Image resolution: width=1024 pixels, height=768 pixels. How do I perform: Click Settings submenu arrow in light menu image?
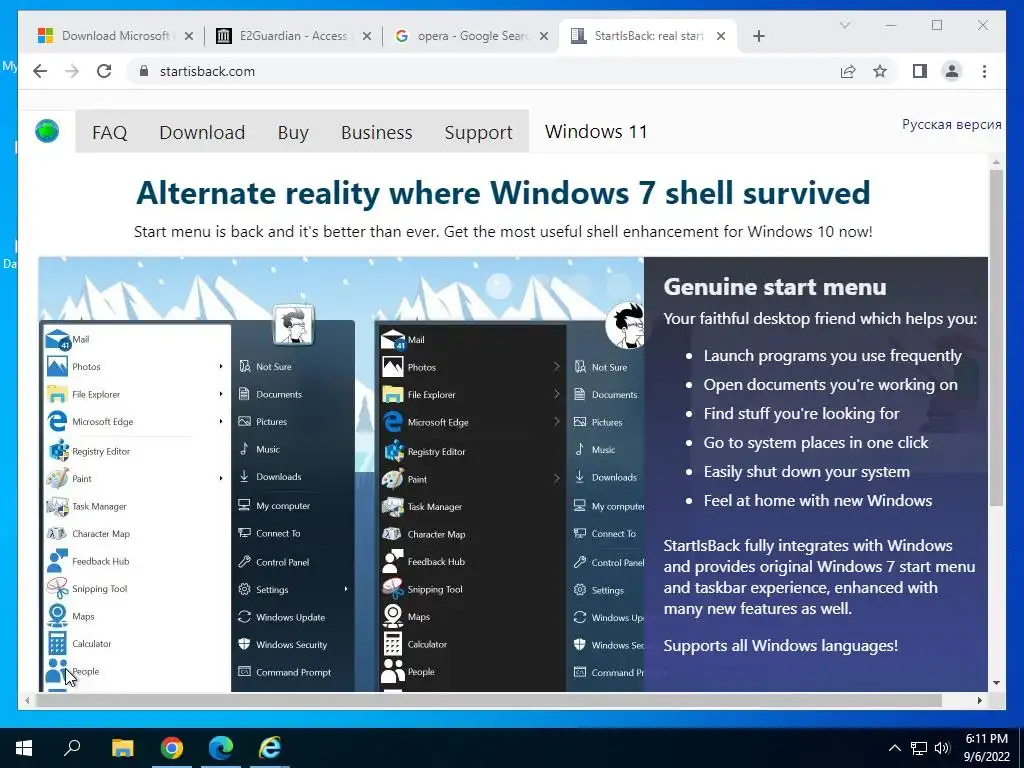346,589
